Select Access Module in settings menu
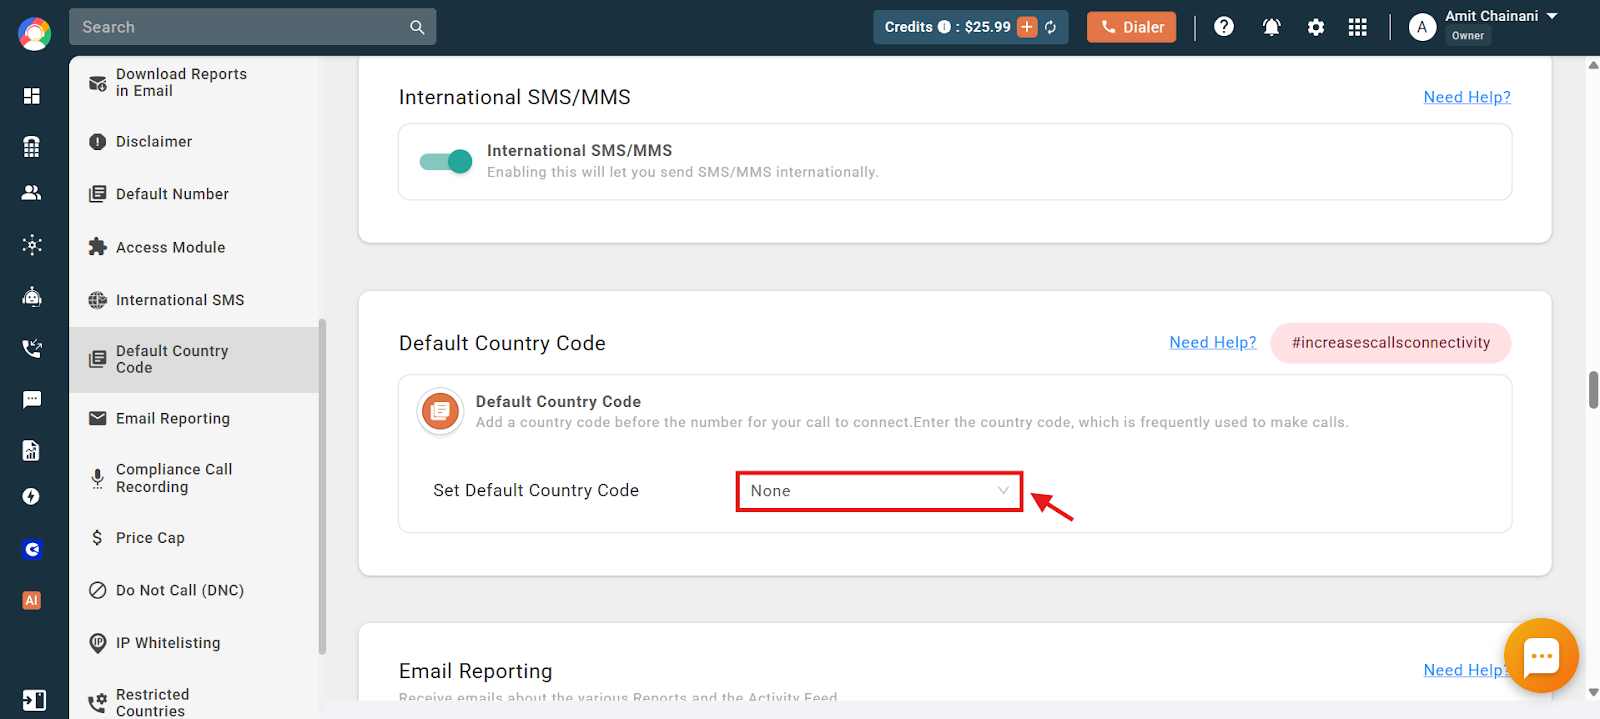 point(194,247)
